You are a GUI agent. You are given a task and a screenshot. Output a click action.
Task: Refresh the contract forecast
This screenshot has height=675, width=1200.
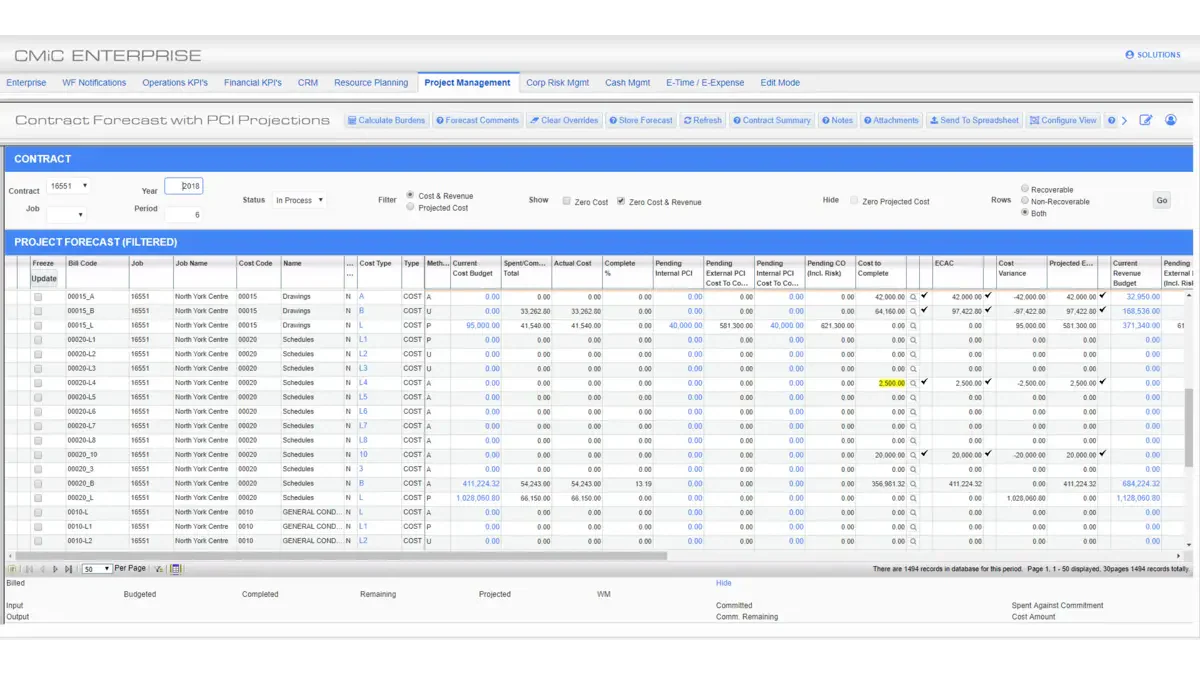pyautogui.click(x=702, y=120)
